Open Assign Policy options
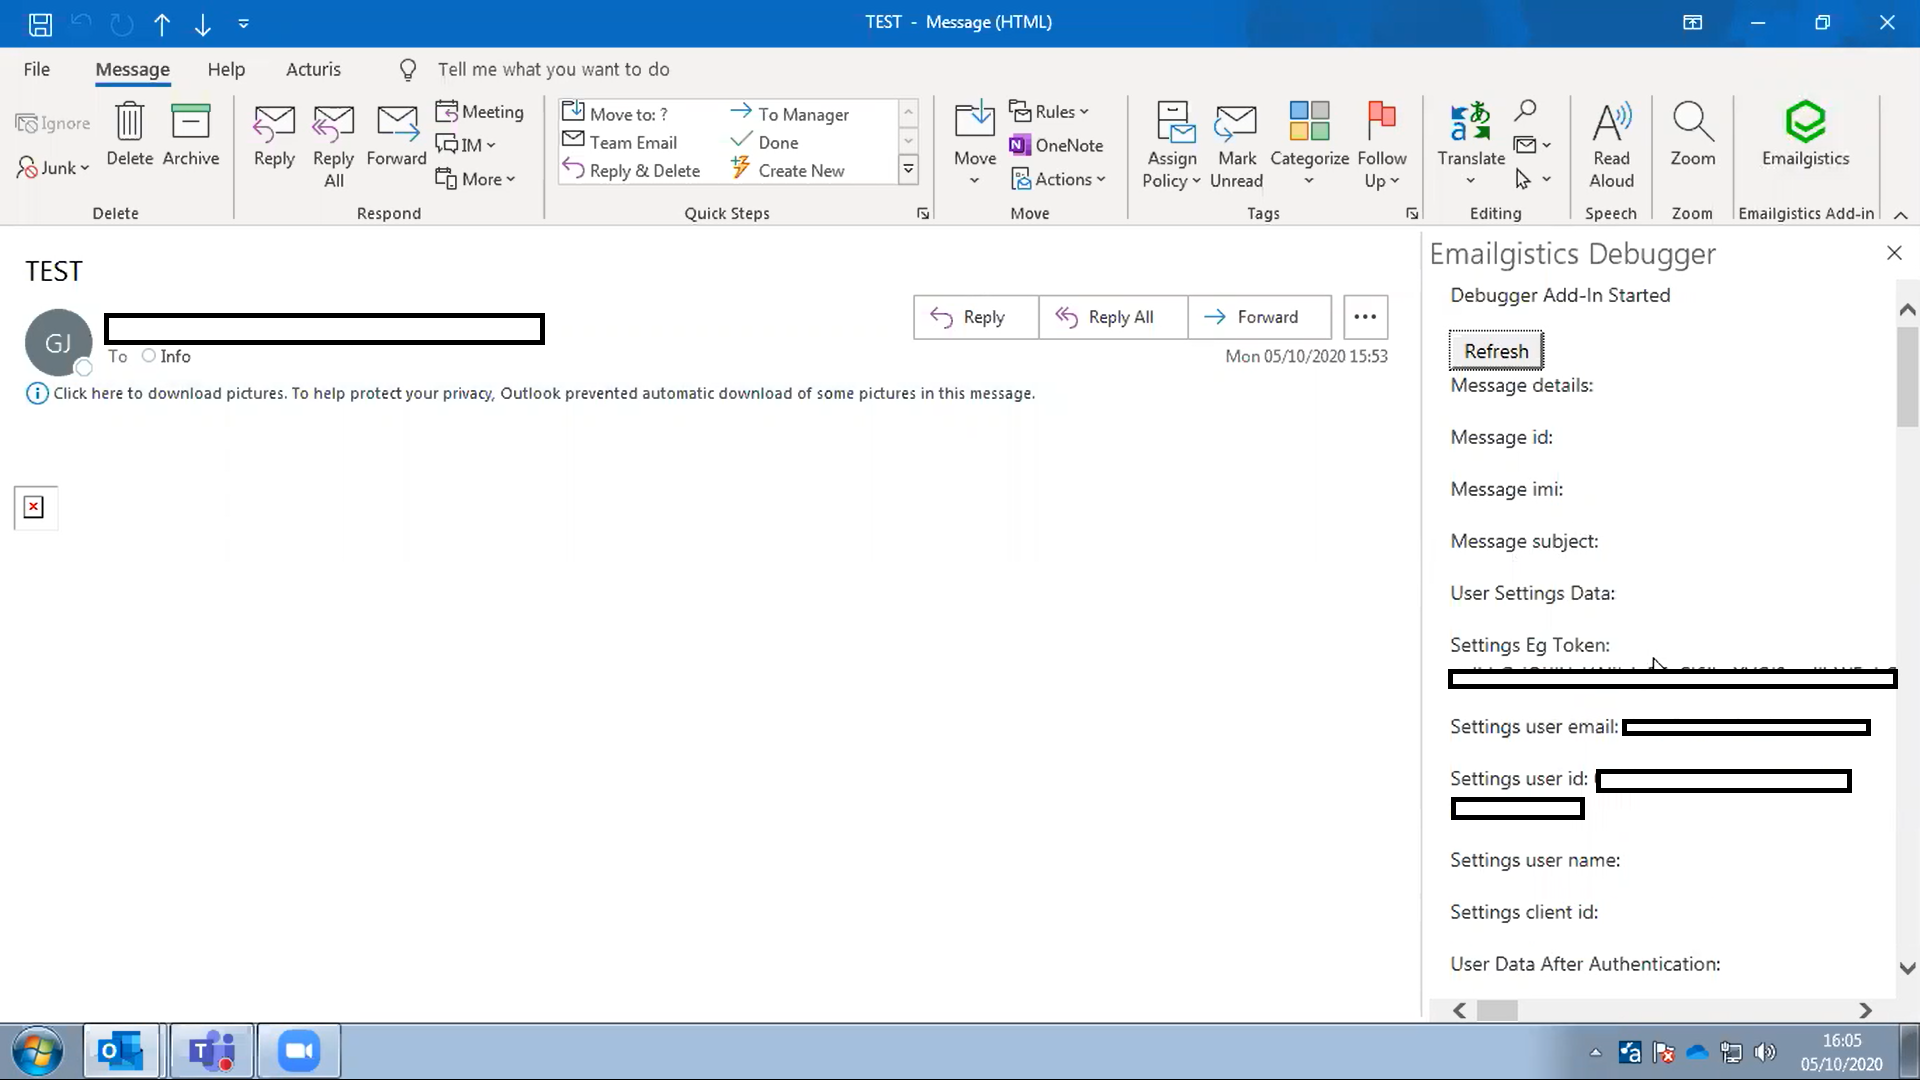The width and height of the screenshot is (1920, 1080). point(1171,145)
